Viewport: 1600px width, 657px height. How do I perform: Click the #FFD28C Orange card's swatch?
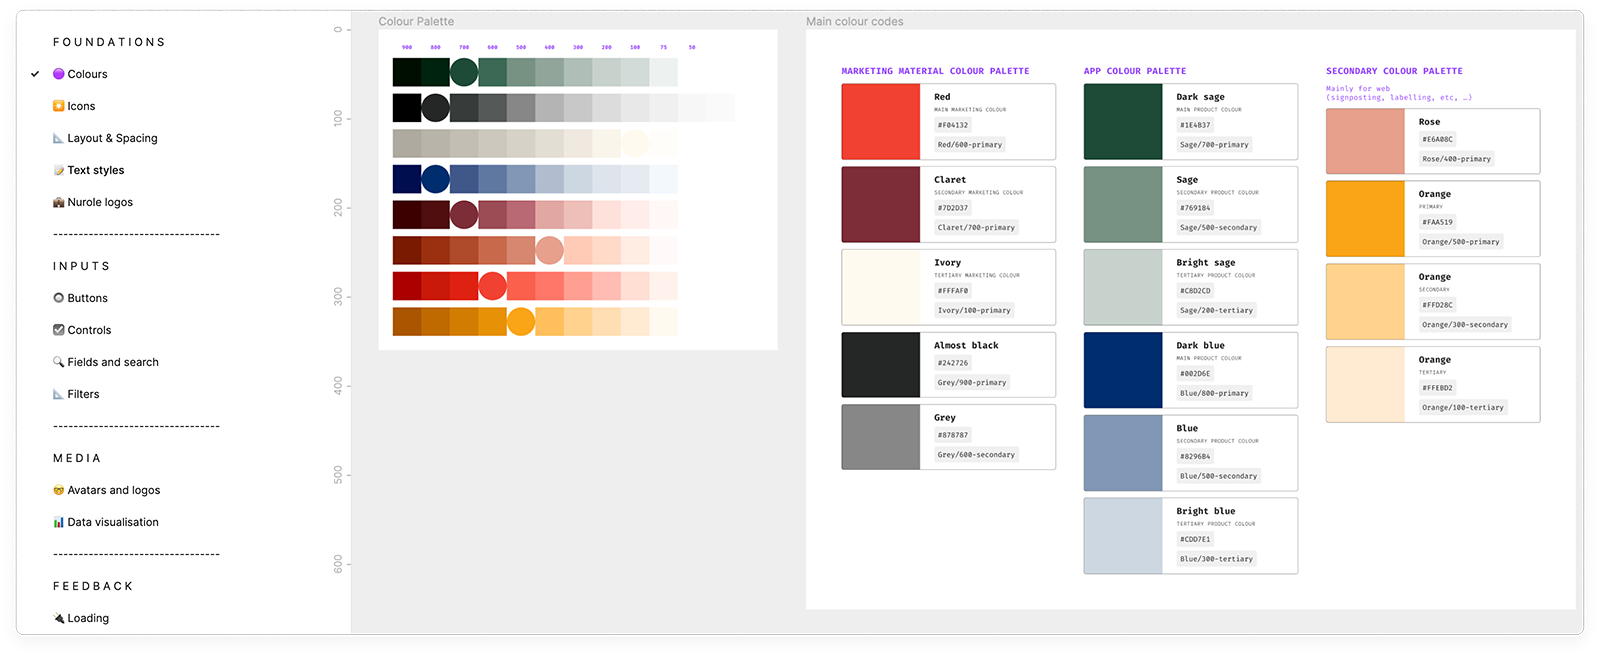click(x=1365, y=302)
